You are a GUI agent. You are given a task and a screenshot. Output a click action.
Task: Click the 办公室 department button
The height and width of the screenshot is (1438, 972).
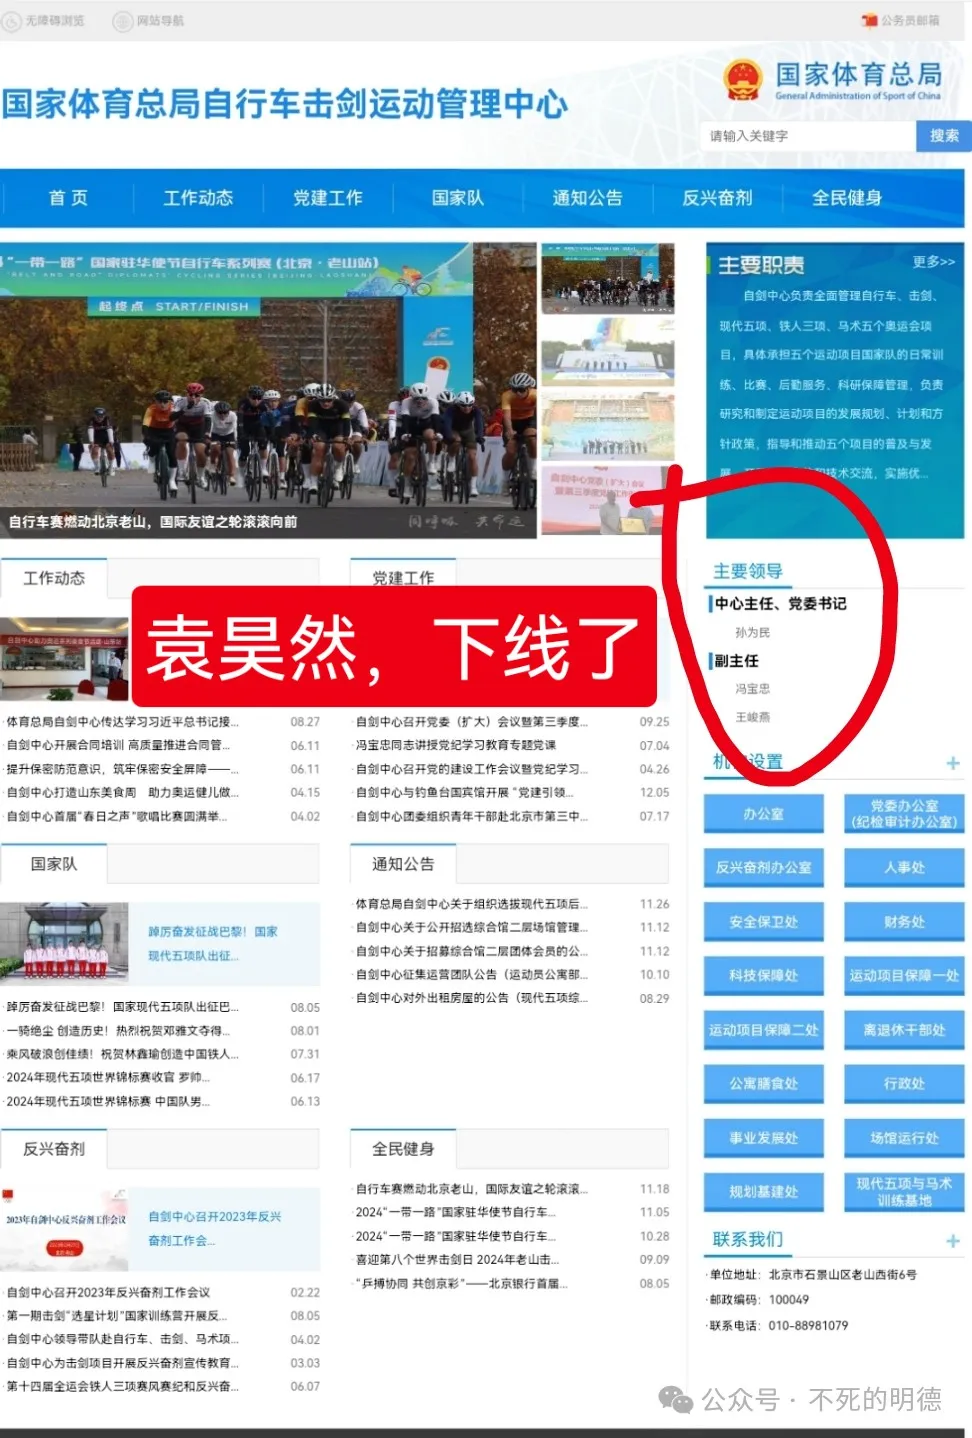coord(763,814)
